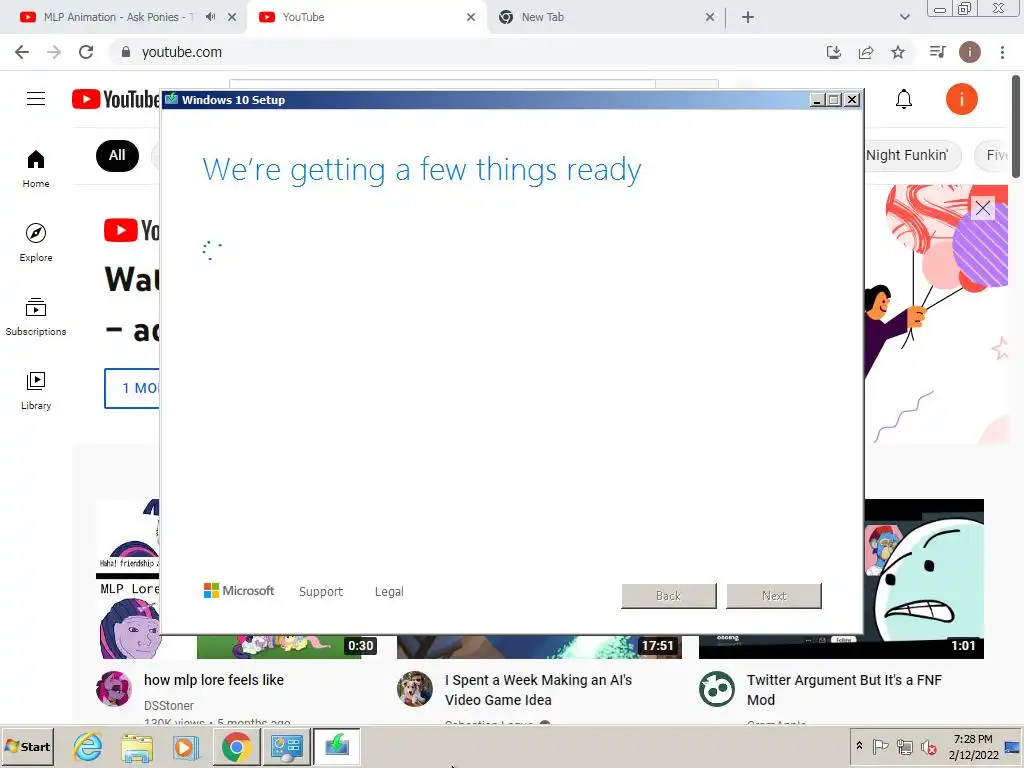Viewport: 1024px width, 768px height.
Task: Open Chrome profile avatar
Action: click(970, 52)
